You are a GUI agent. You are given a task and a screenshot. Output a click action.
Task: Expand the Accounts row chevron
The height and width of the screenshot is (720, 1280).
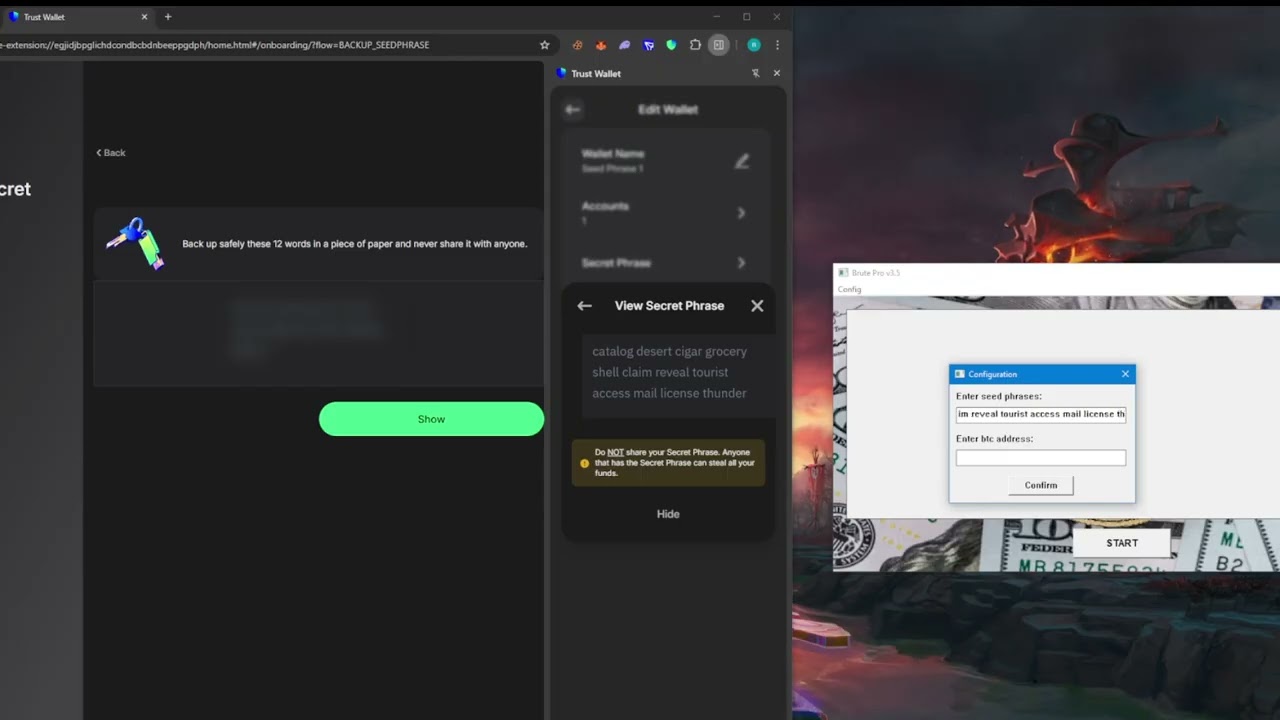[x=741, y=213]
